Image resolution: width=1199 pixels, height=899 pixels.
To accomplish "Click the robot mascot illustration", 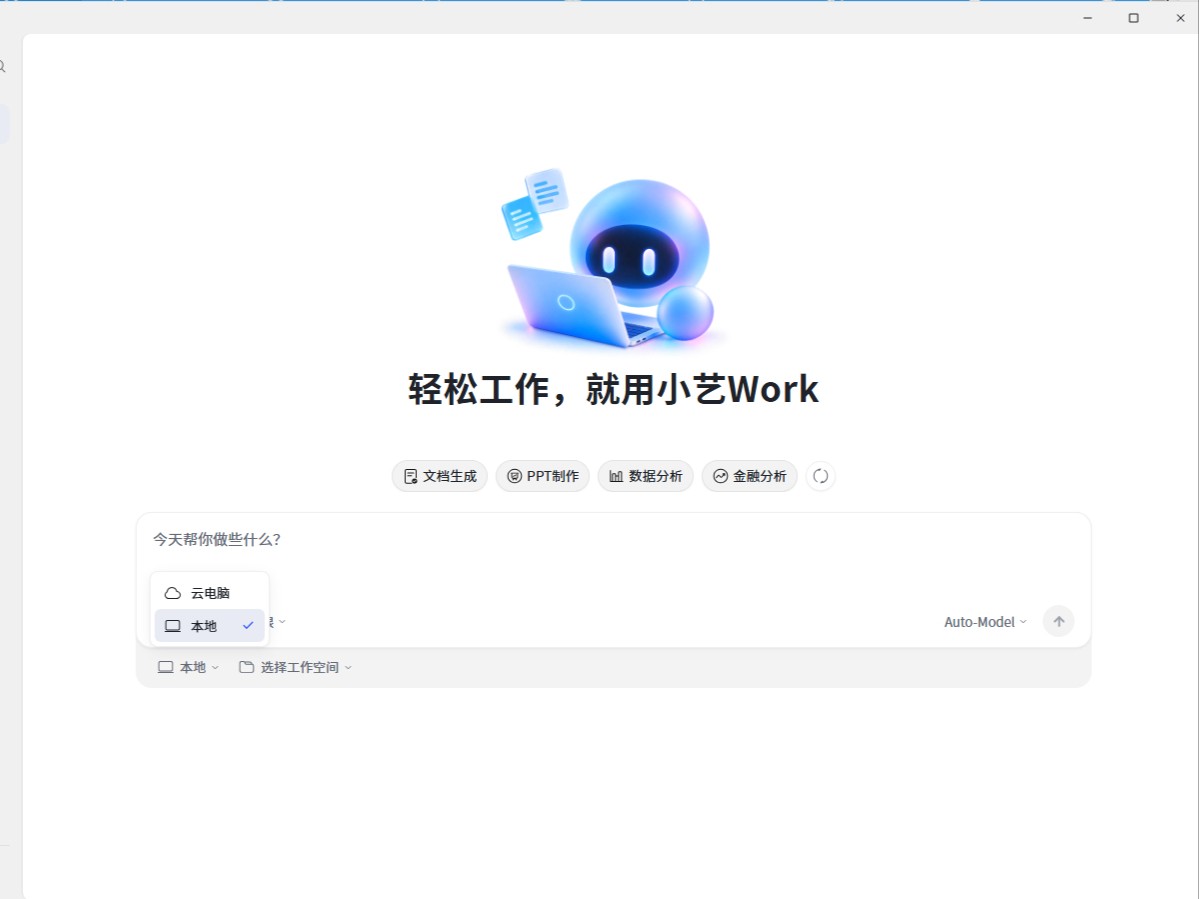I will coord(609,258).
